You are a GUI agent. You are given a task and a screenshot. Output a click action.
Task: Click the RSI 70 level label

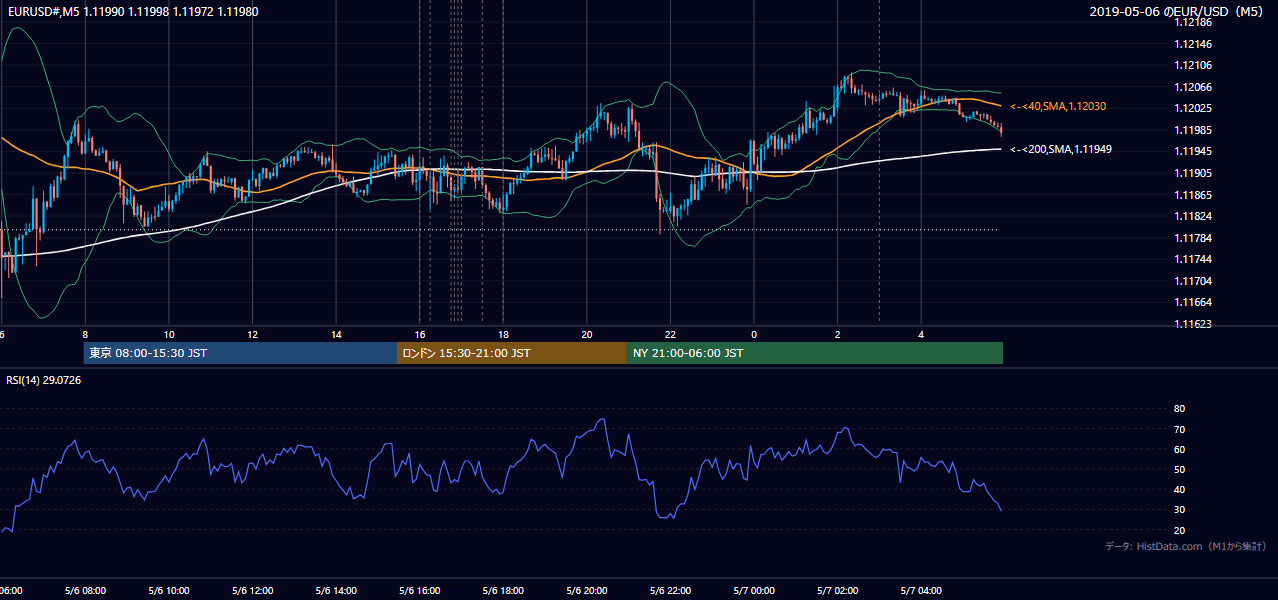click(1179, 429)
